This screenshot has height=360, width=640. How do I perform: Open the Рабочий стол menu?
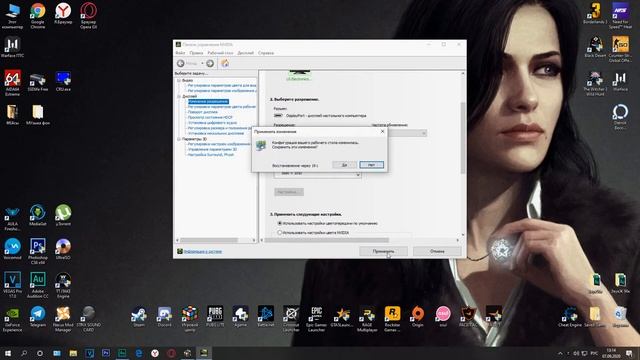(220, 53)
